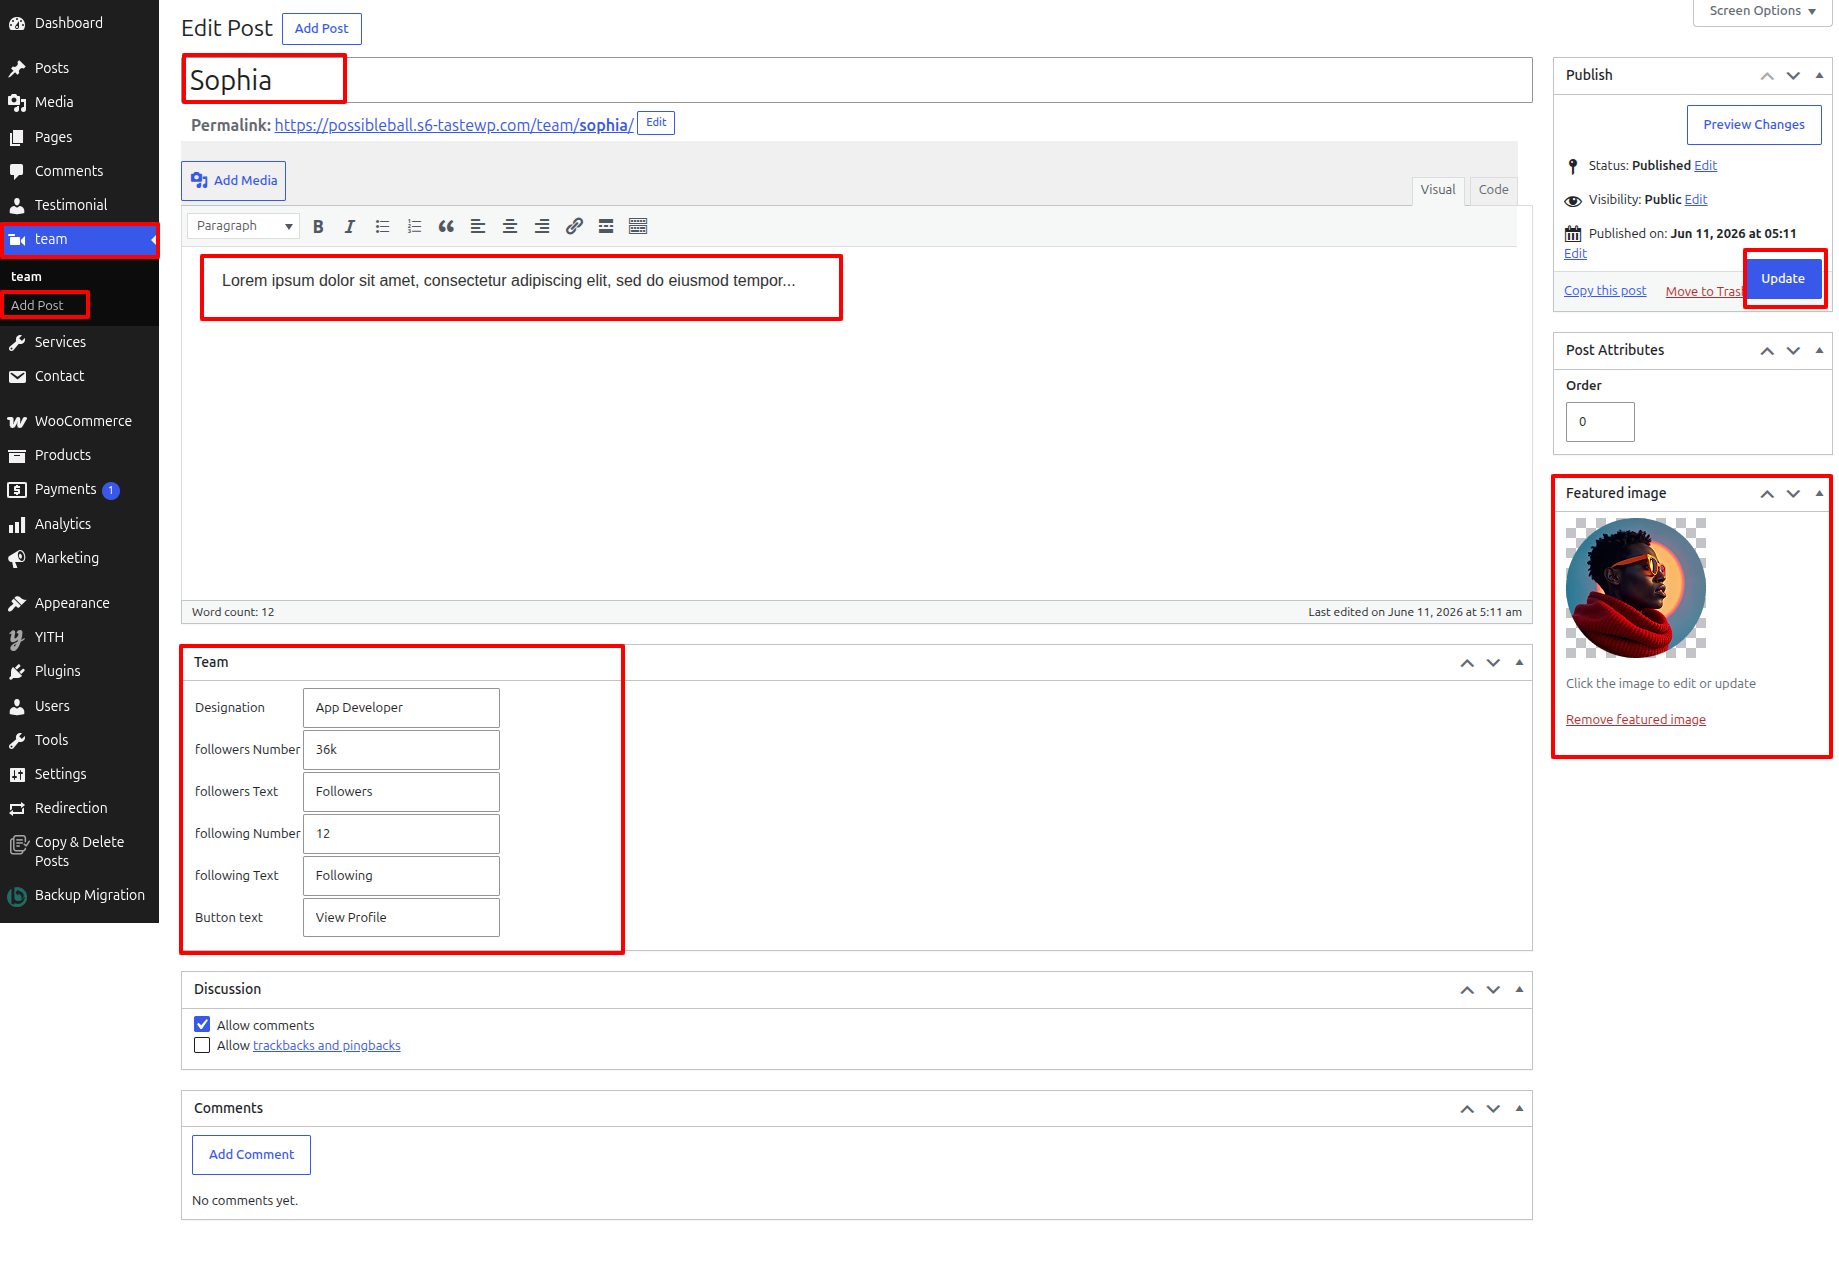Click the Designation input field

pyautogui.click(x=401, y=708)
